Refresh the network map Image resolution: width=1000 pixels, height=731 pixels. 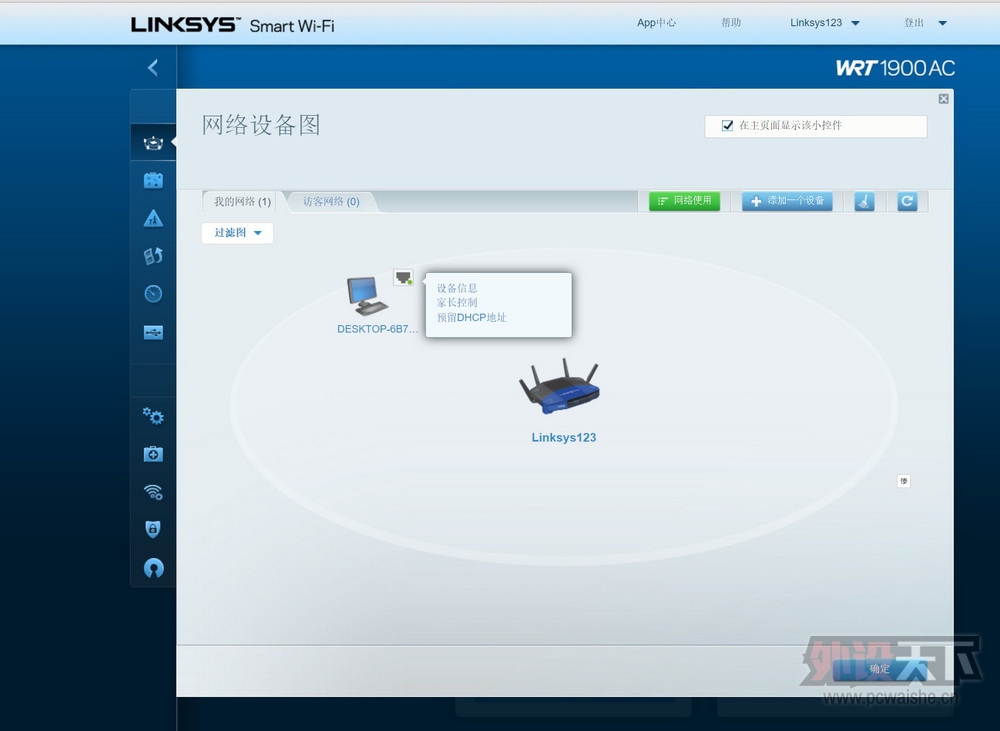coord(907,202)
